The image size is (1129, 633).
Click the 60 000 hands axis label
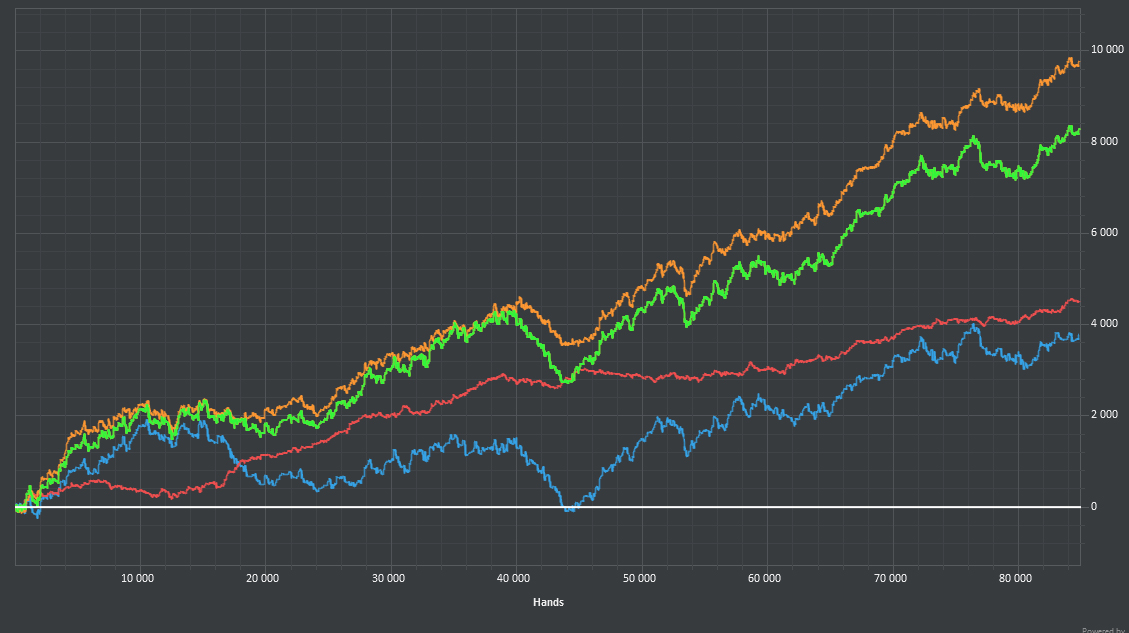(x=764, y=578)
